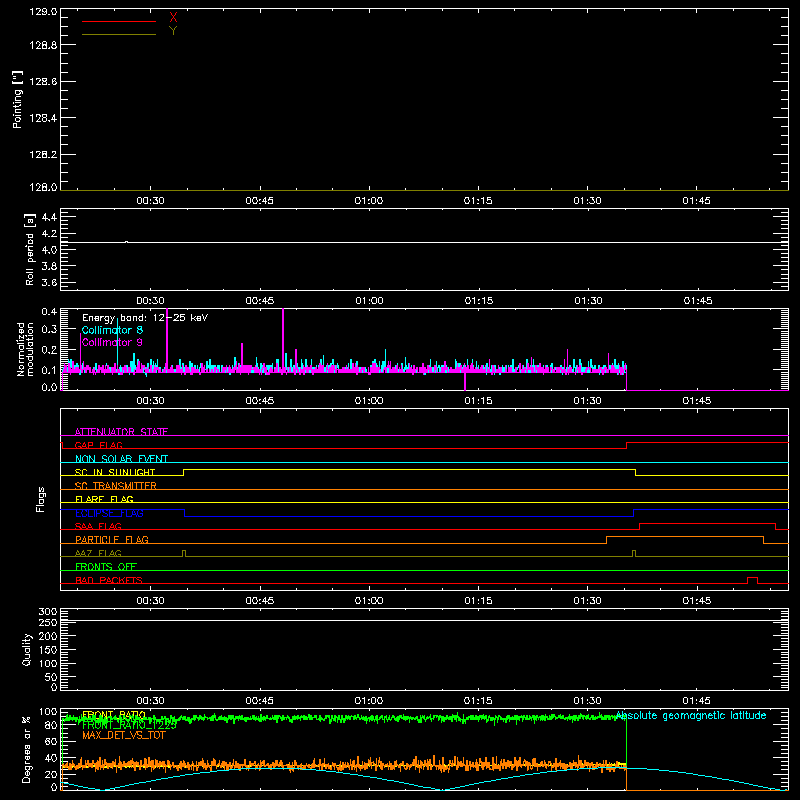Click the SC_TRANSMITTER flag label
The image size is (800, 800).
(x=116, y=485)
